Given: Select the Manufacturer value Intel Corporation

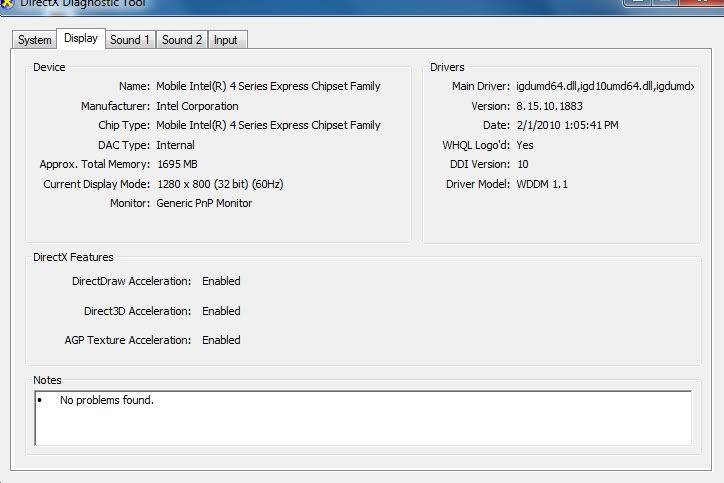Looking at the screenshot, I should (x=197, y=106).
